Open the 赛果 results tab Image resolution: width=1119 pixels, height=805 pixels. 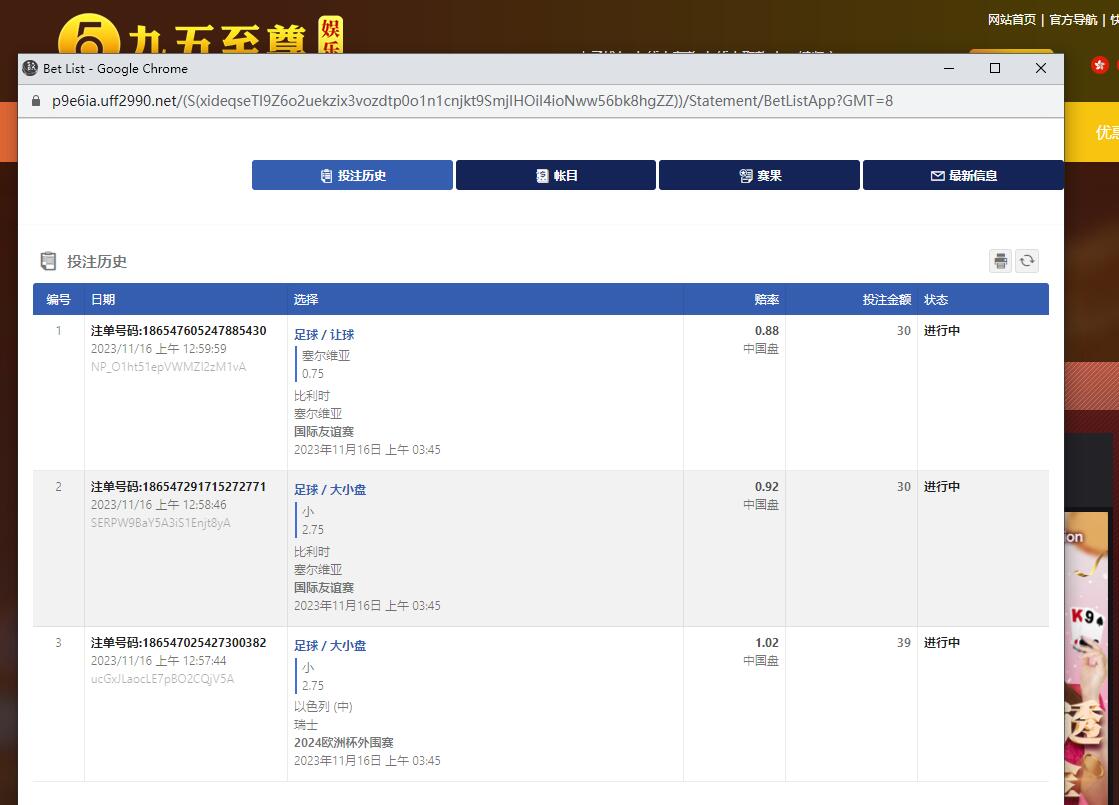(x=759, y=175)
